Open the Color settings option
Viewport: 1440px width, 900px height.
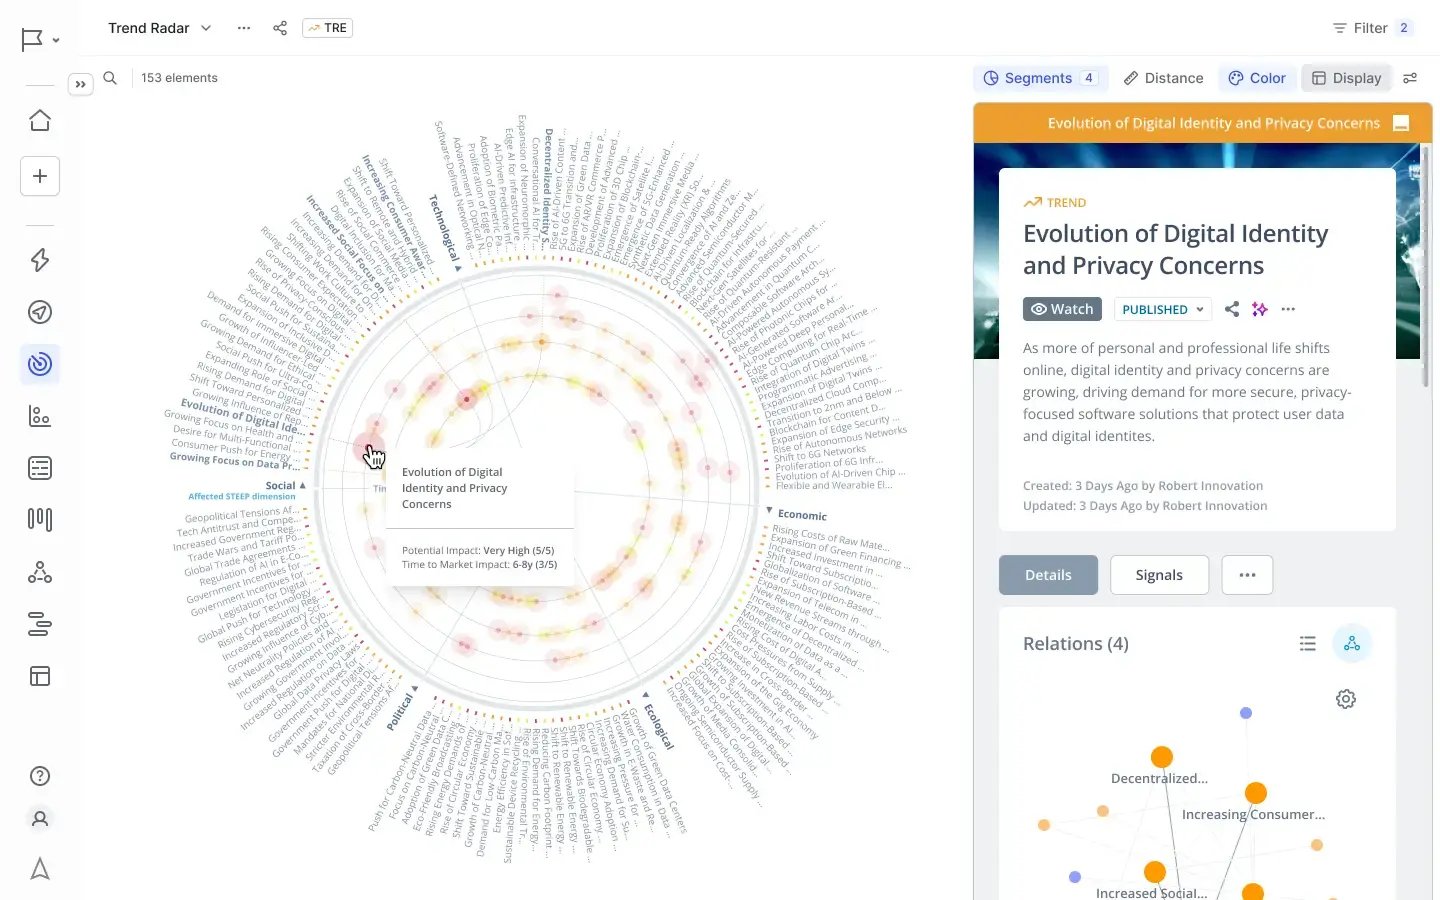point(1257,78)
